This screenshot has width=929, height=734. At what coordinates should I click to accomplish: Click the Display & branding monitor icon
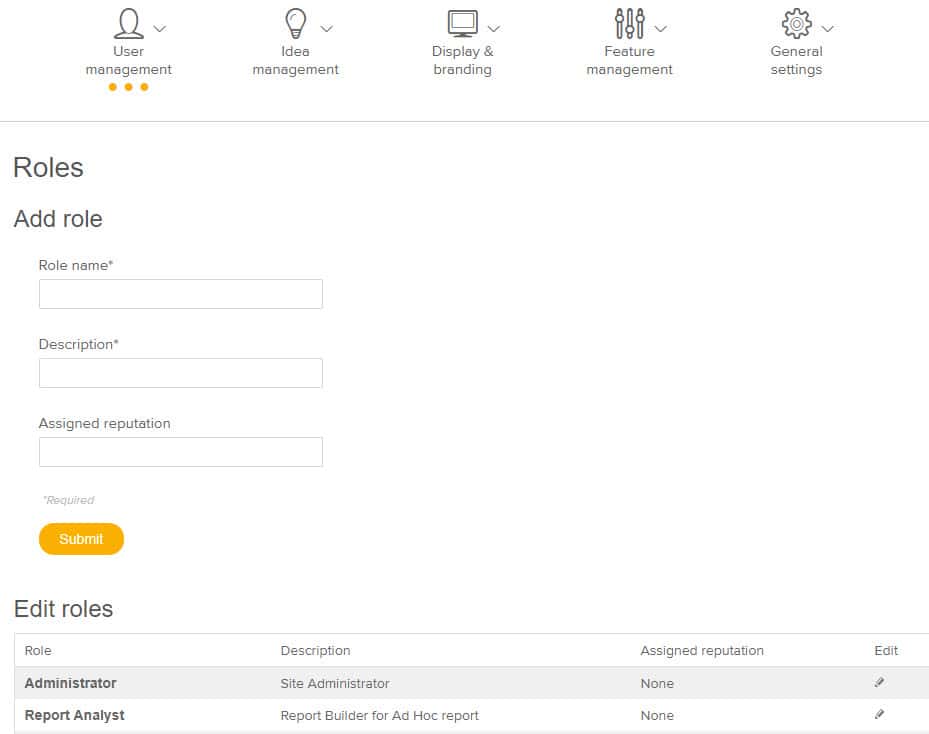462,23
